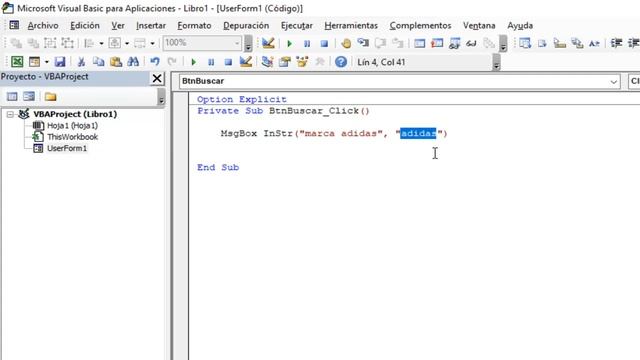
Task: Expand Debug toolbar overflow options arrow
Action: coord(503,43)
